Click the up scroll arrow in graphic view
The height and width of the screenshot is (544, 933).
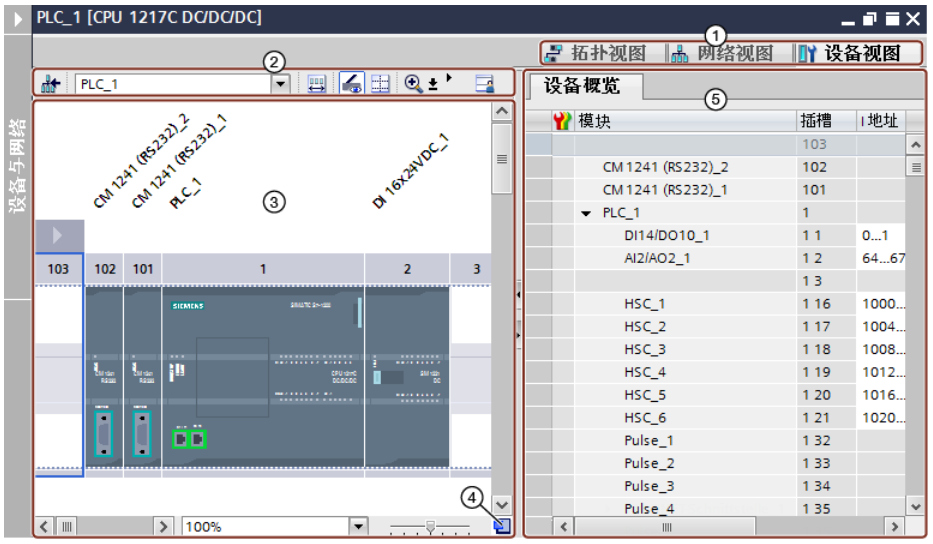(x=502, y=112)
